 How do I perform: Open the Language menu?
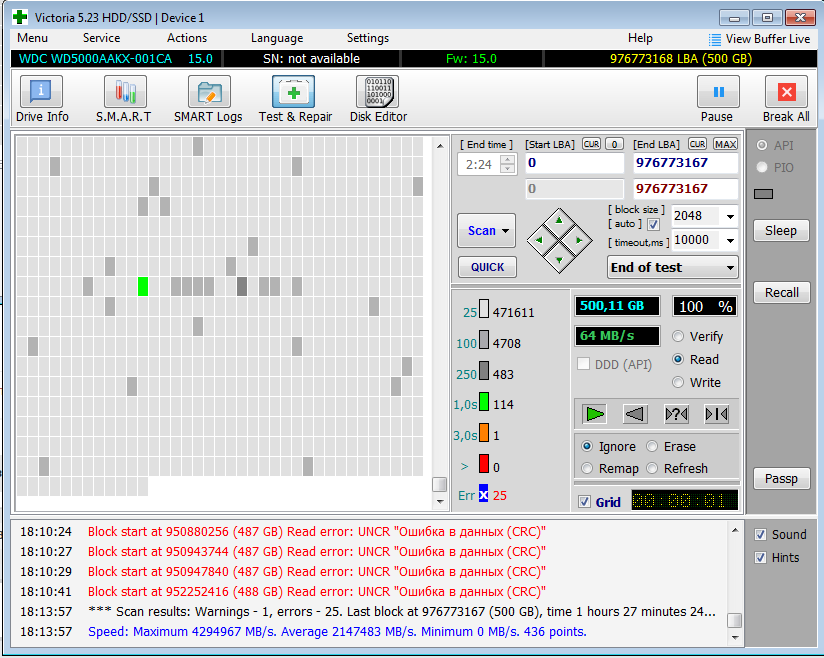pos(276,37)
